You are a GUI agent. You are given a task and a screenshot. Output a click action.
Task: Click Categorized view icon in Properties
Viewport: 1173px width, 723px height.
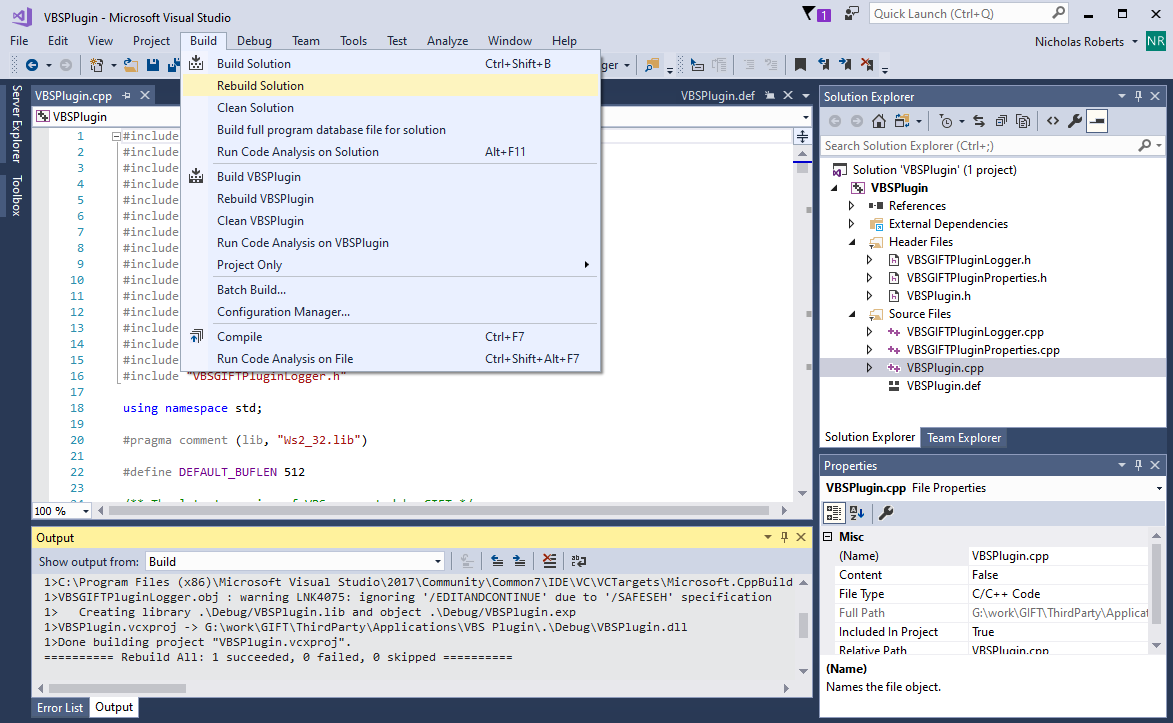(833, 513)
